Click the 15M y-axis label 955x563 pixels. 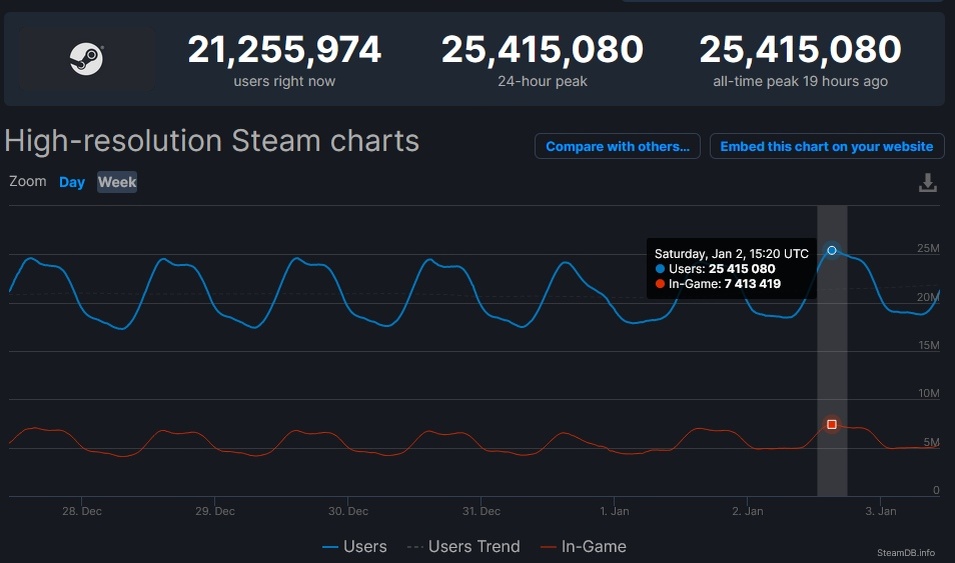pyautogui.click(x=928, y=345)
